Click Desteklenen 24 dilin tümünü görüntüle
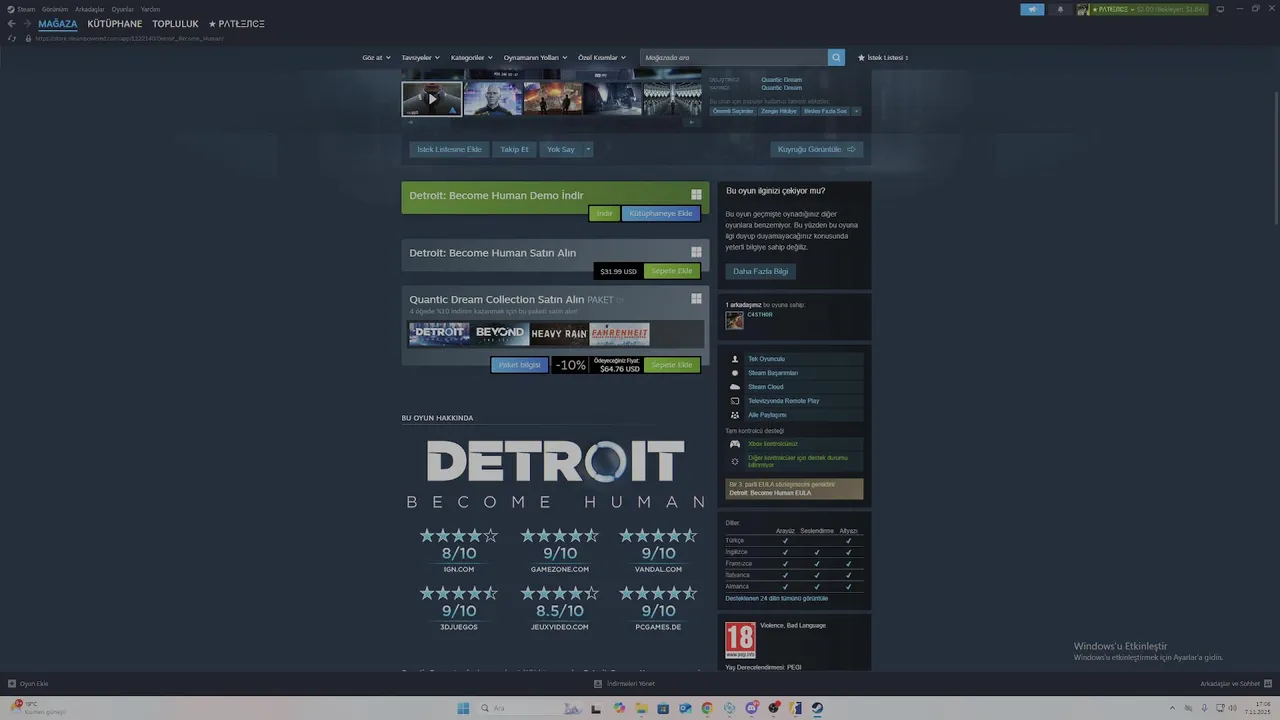 point(777,598)
